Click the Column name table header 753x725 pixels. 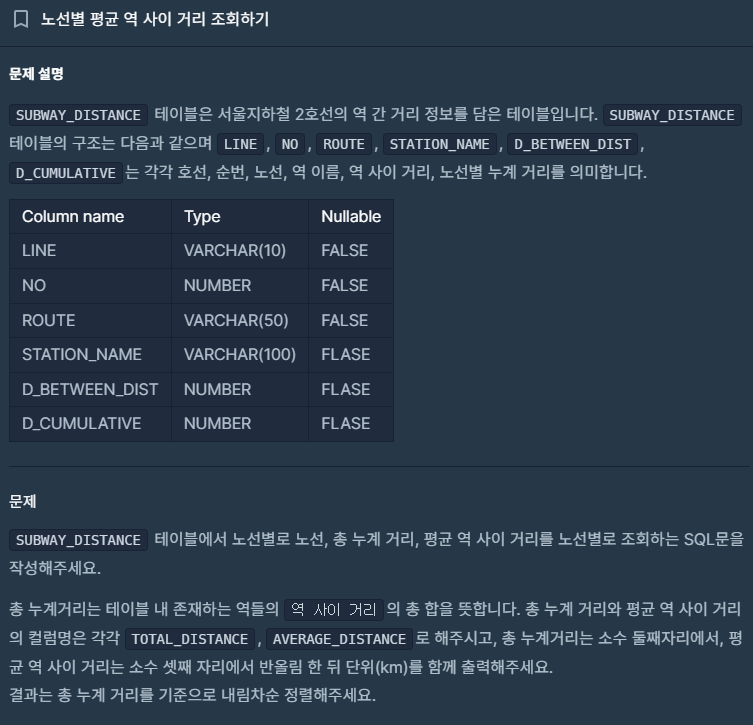click(90, 217)
